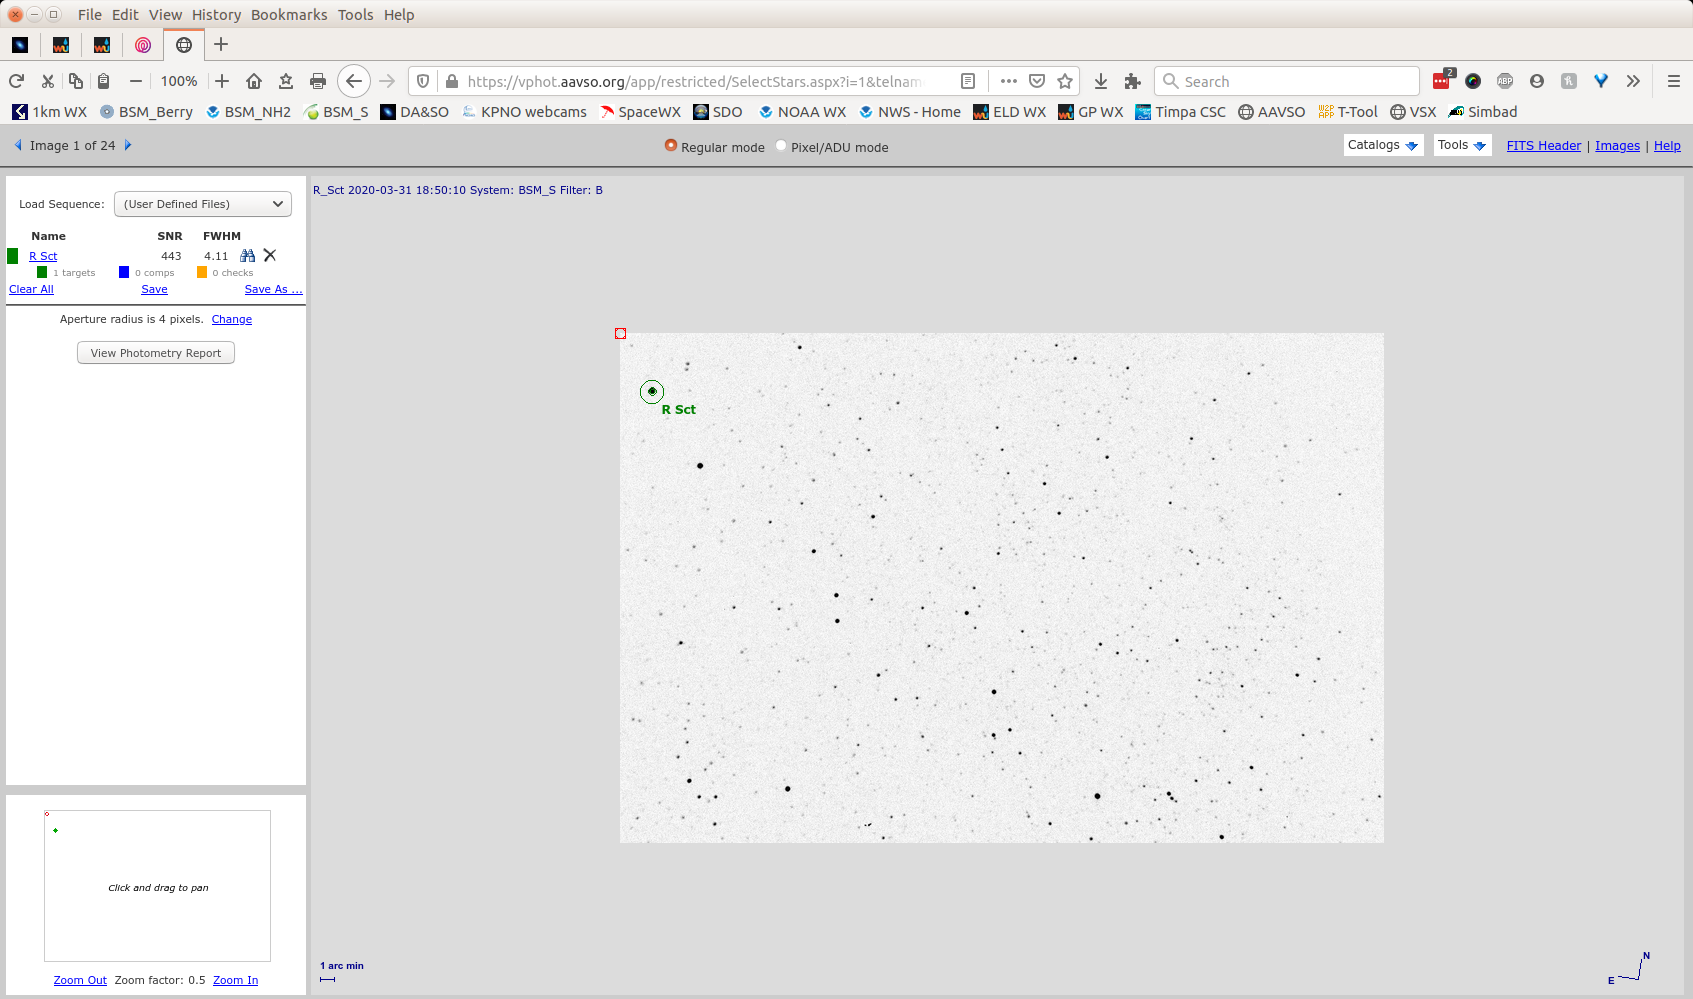Screen dimensions: 1693x999
Task: Select Pixel/ADU mode radio button
Action: (x=781, y=146)
